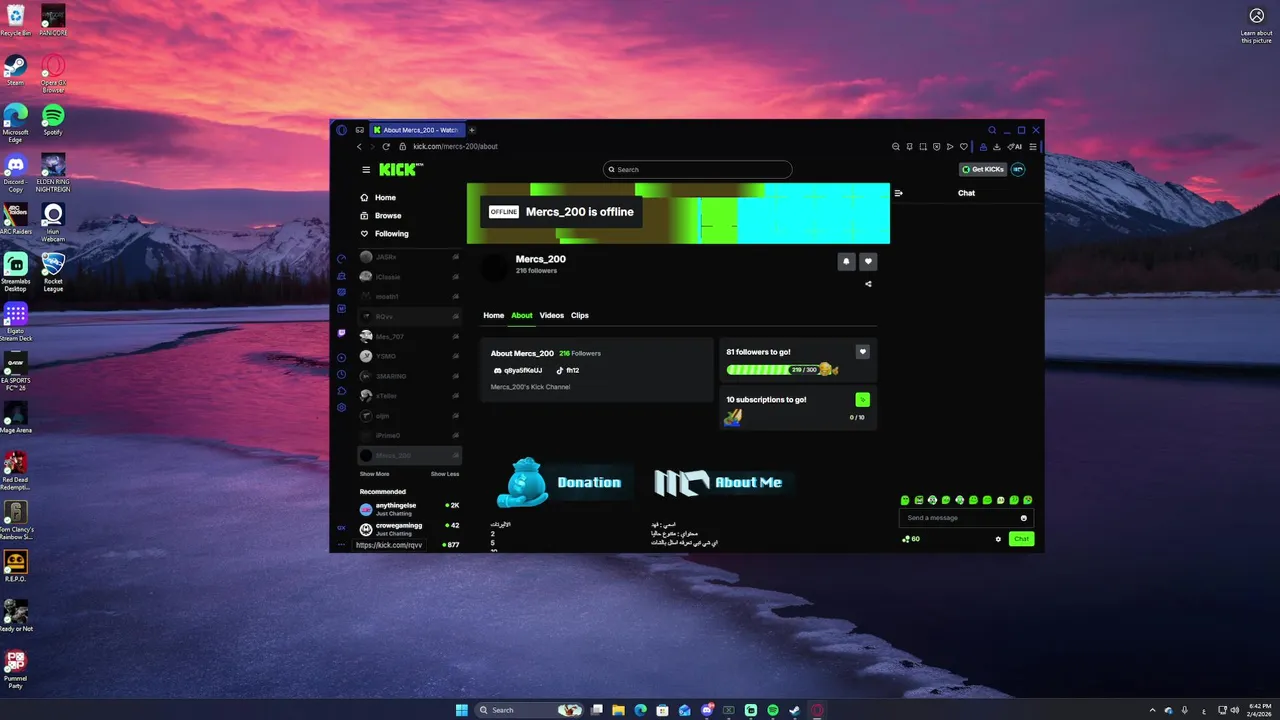Viewport: 1280px width, 720px height.
Task: Open recommended channel anythingelse
Action: tap(410, 509)
